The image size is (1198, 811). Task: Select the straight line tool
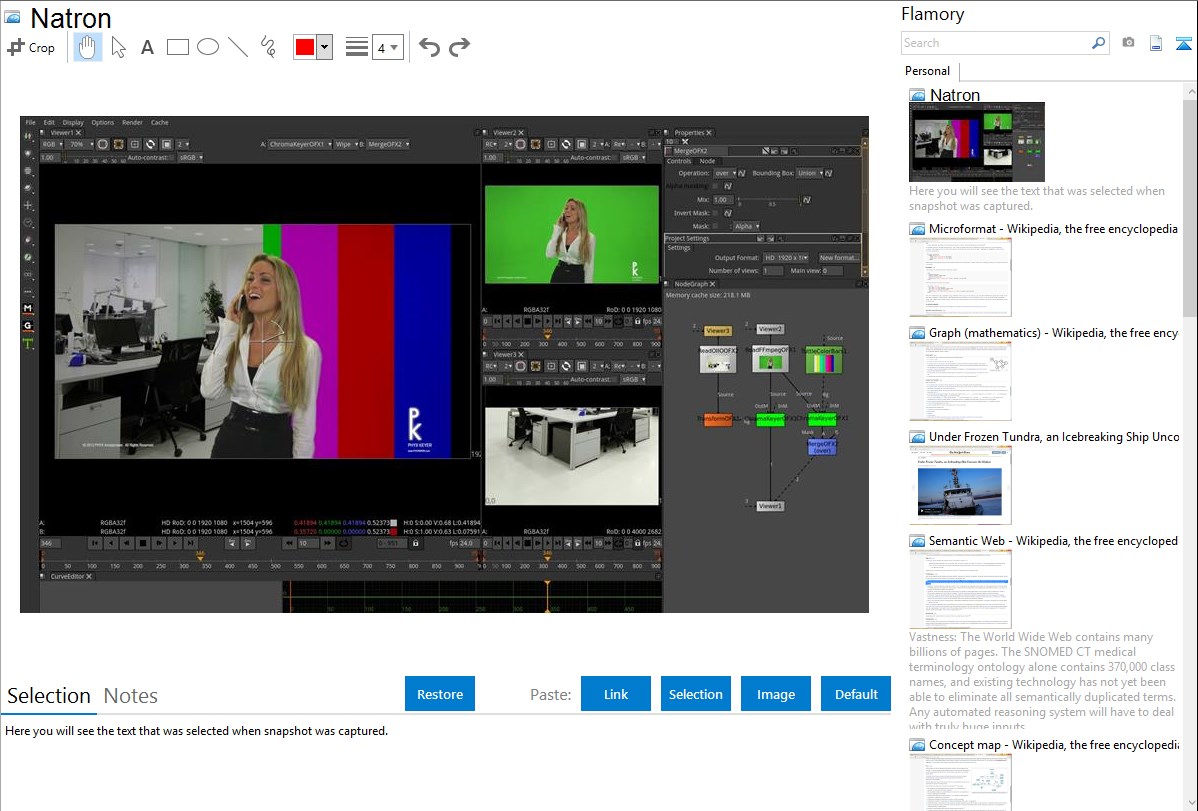237,47
